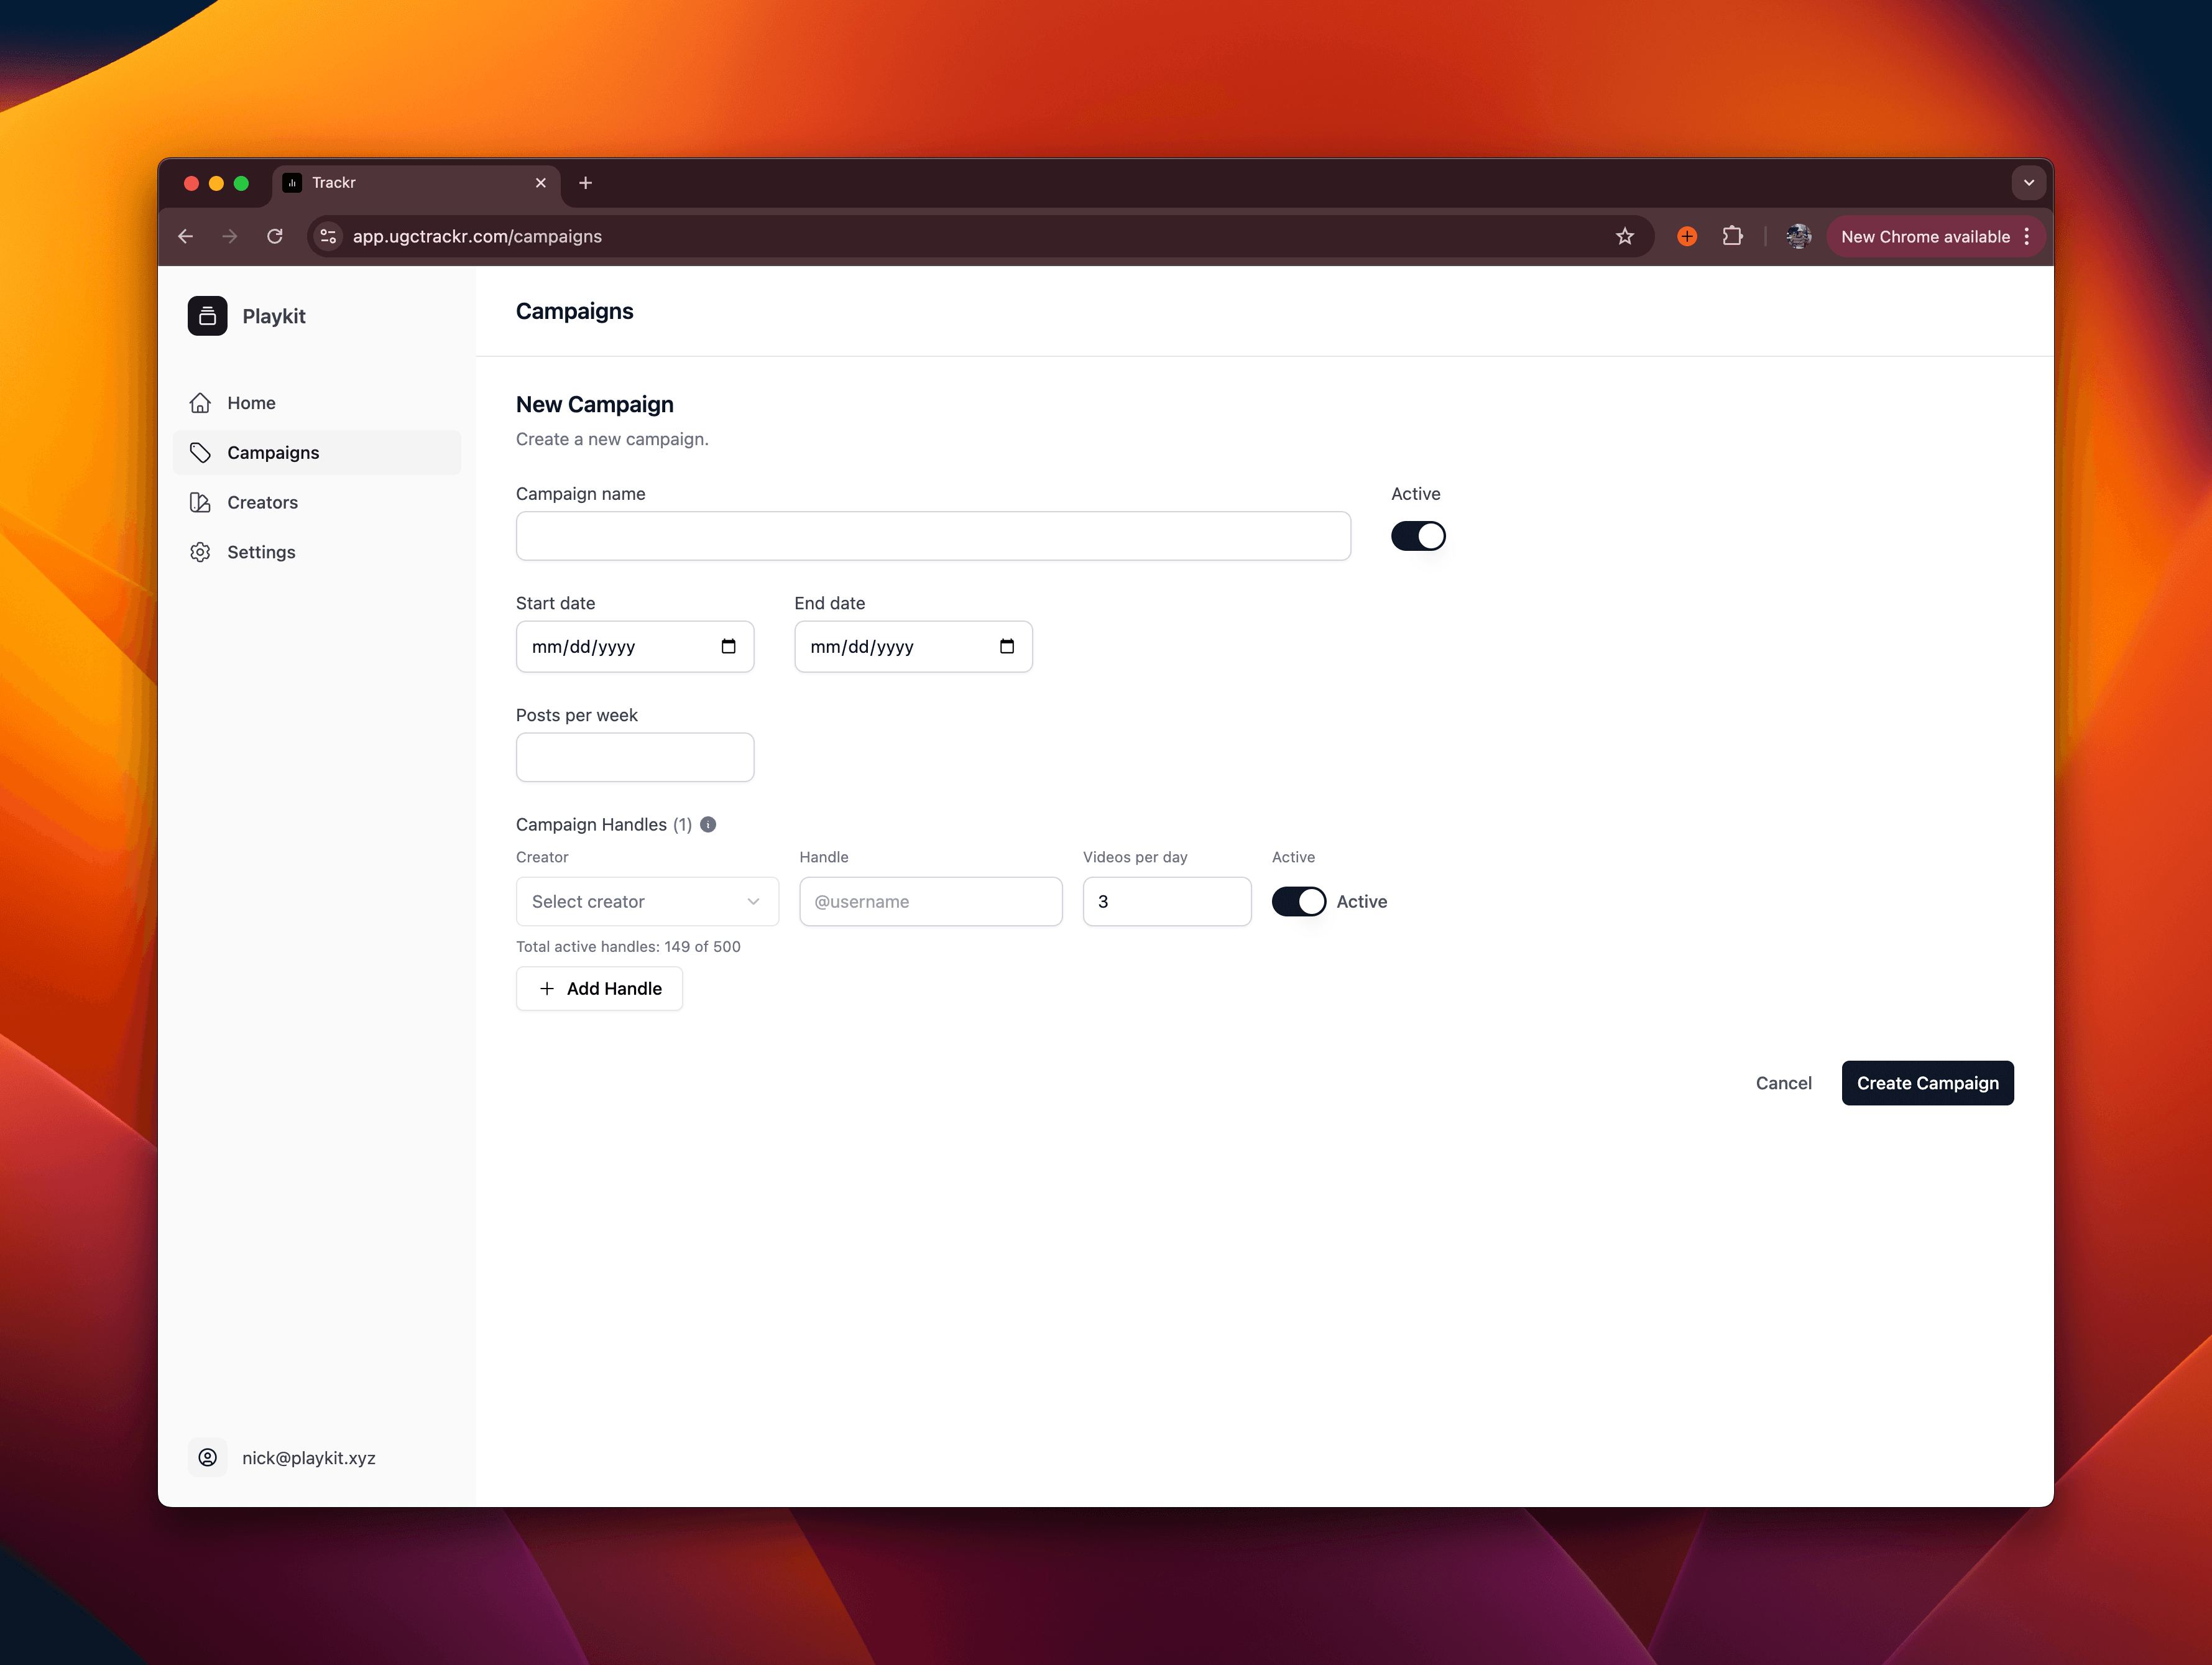Image resolution: width=2212 pixels, height=1665 pixels.
Task: Focus the Campaign name field
Action: [x=933, y=536]
